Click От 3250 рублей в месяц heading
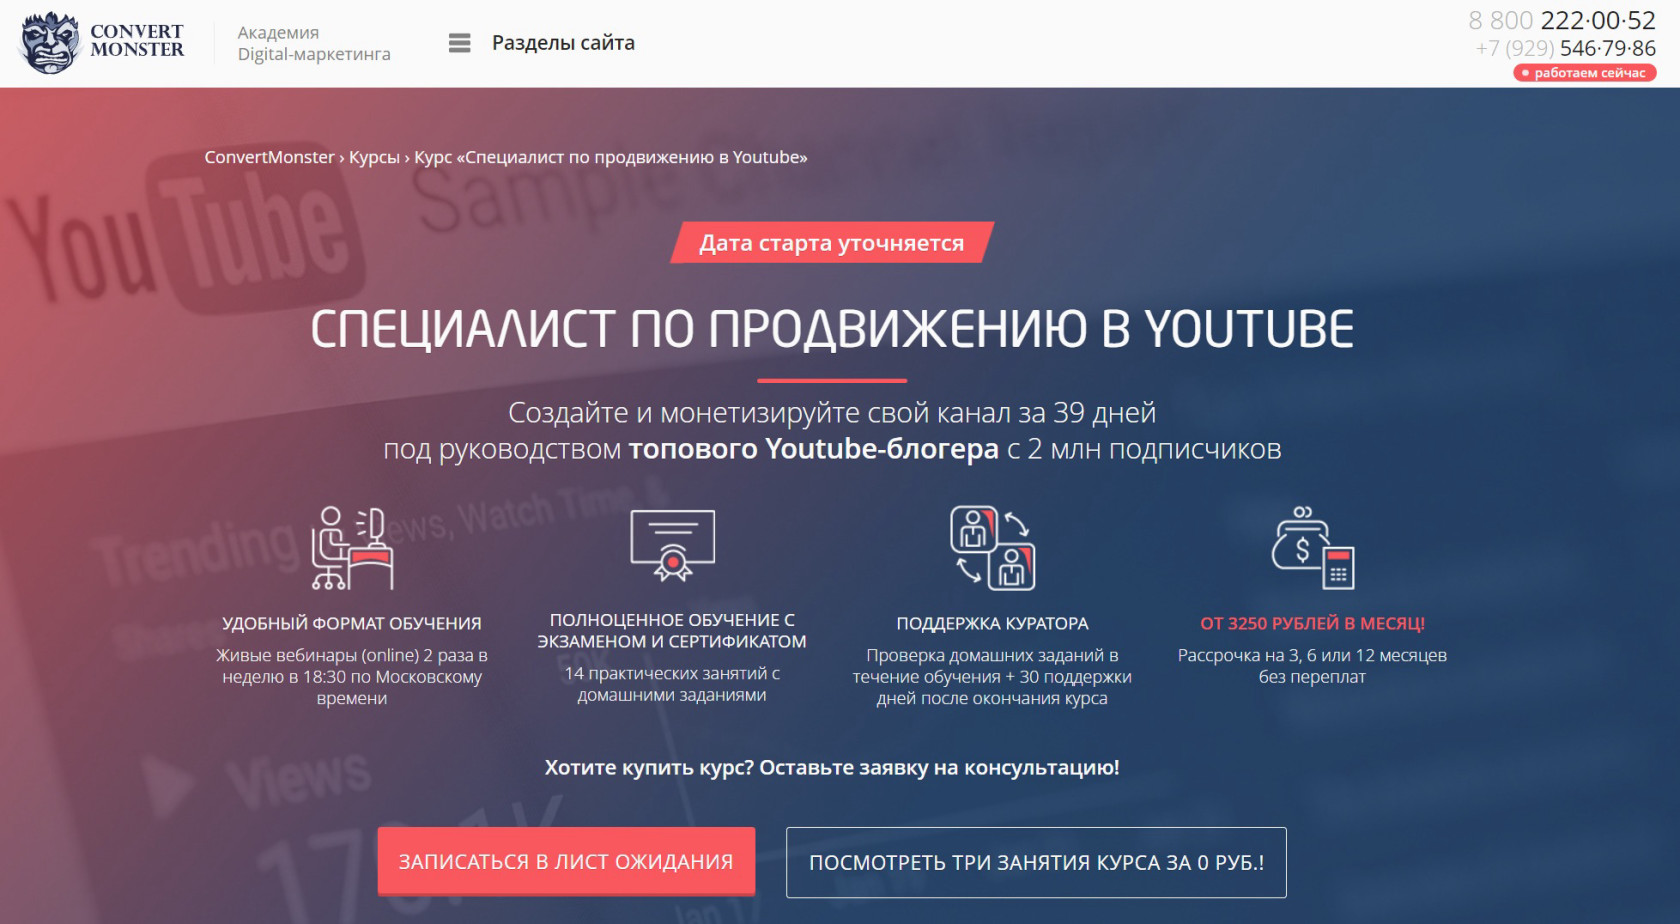Image resolution: width=1680 pixels, height=924 pixels. pos(1312,623)
